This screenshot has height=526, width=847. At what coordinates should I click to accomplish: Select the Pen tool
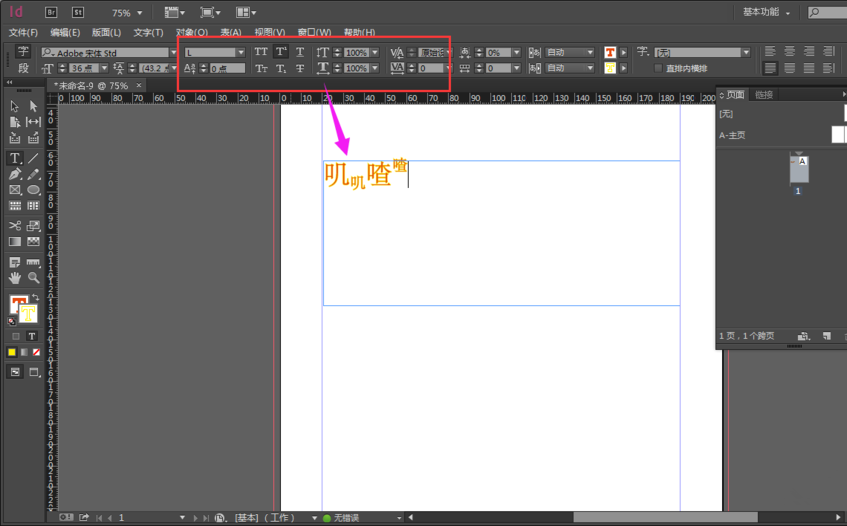(x=15, y=174)
